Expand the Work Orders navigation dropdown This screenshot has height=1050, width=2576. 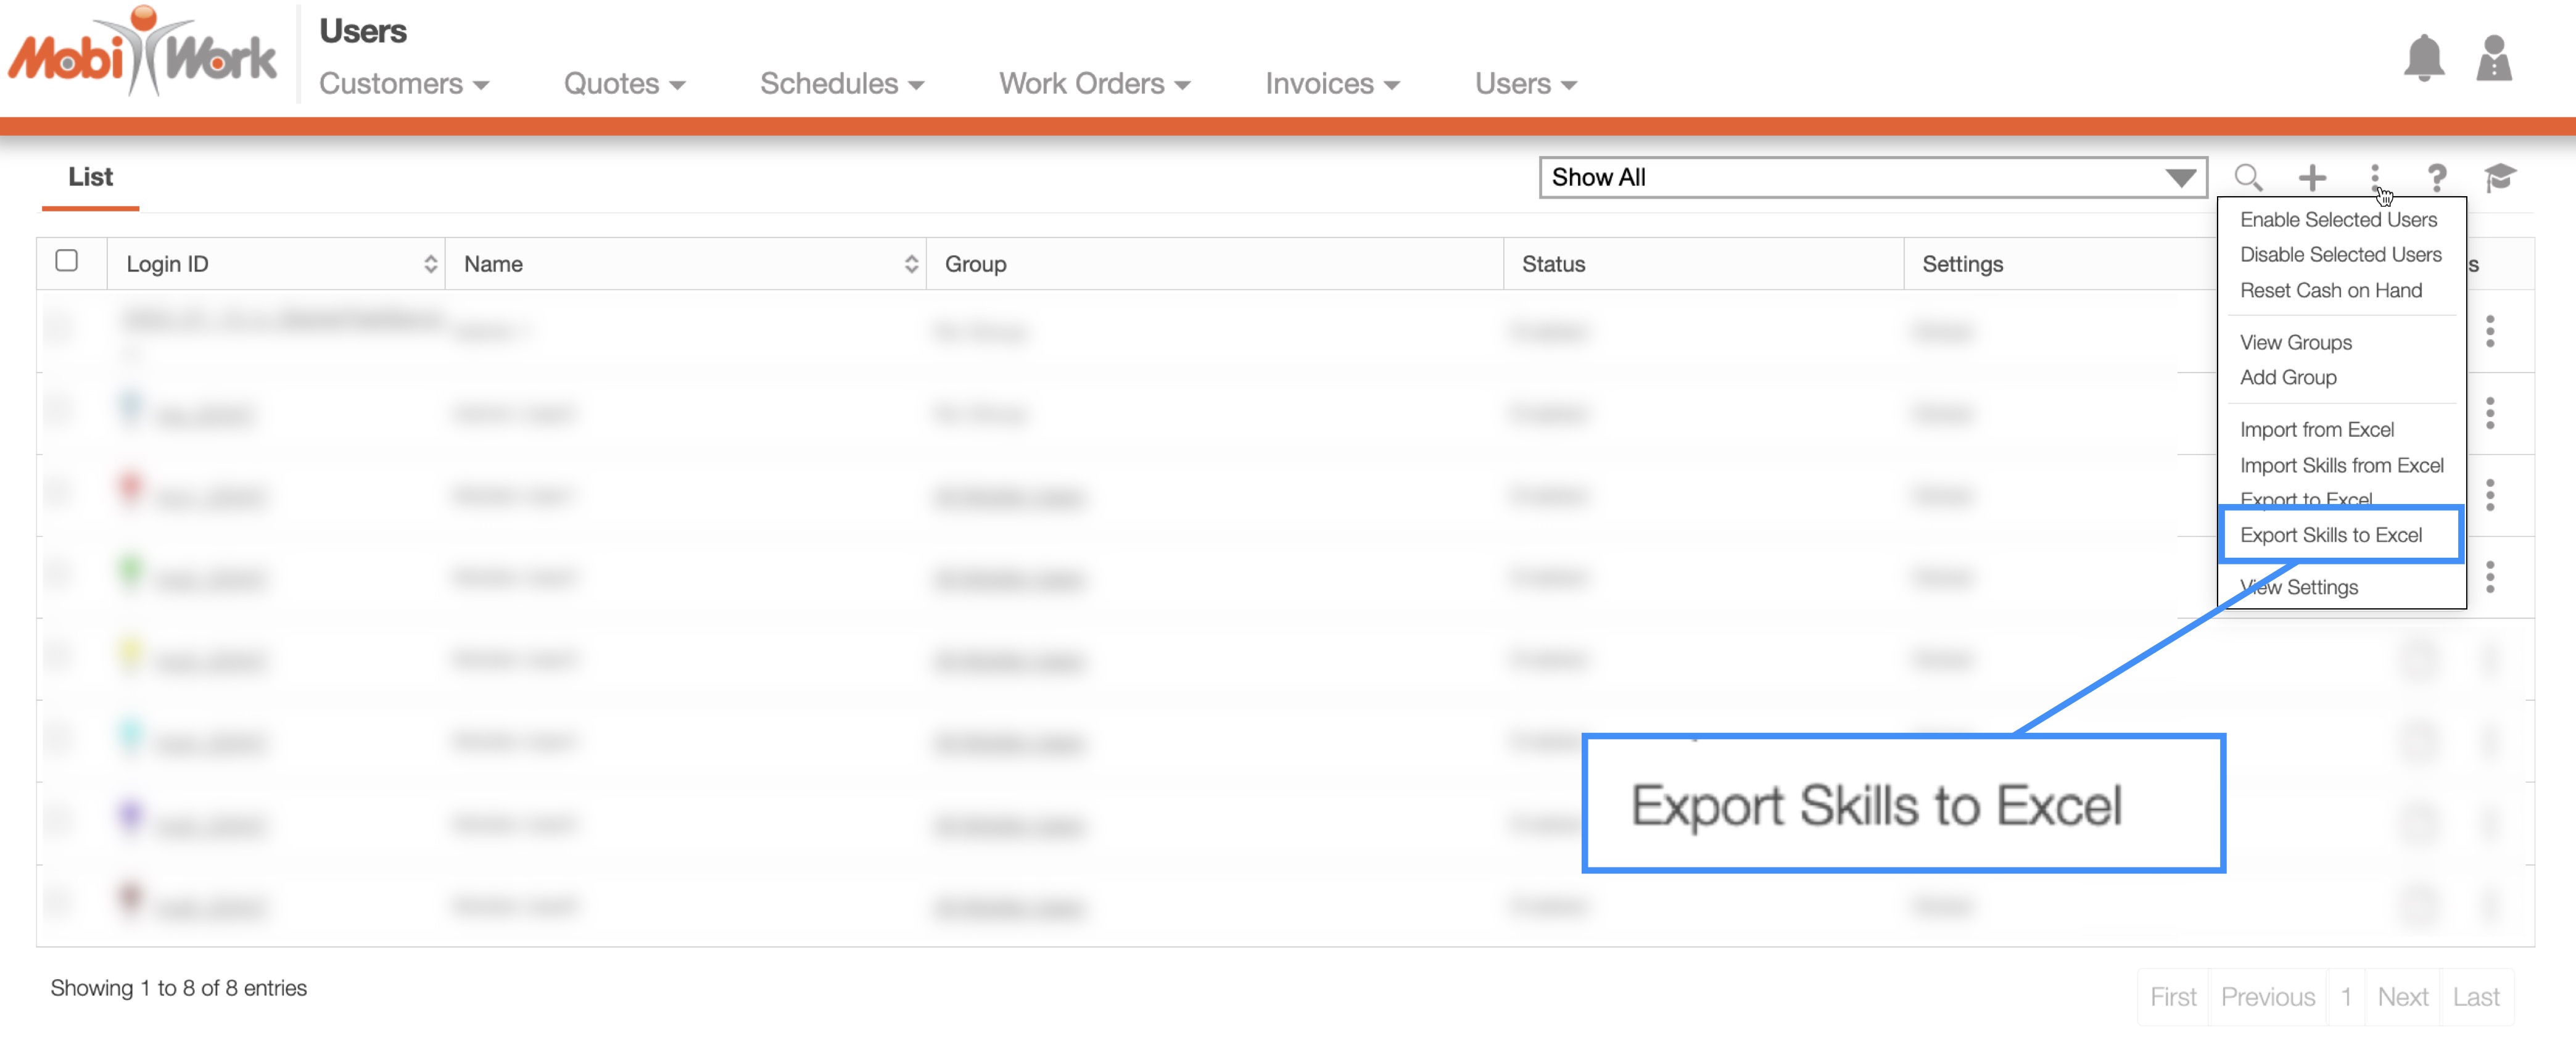1094,84
